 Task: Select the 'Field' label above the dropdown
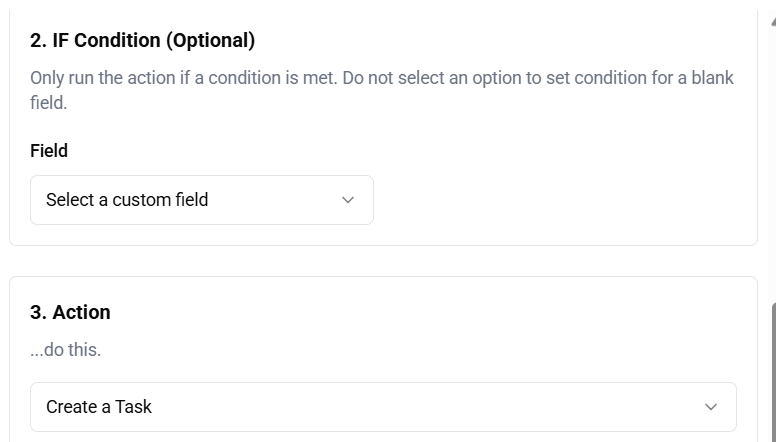tap(49, 151)
